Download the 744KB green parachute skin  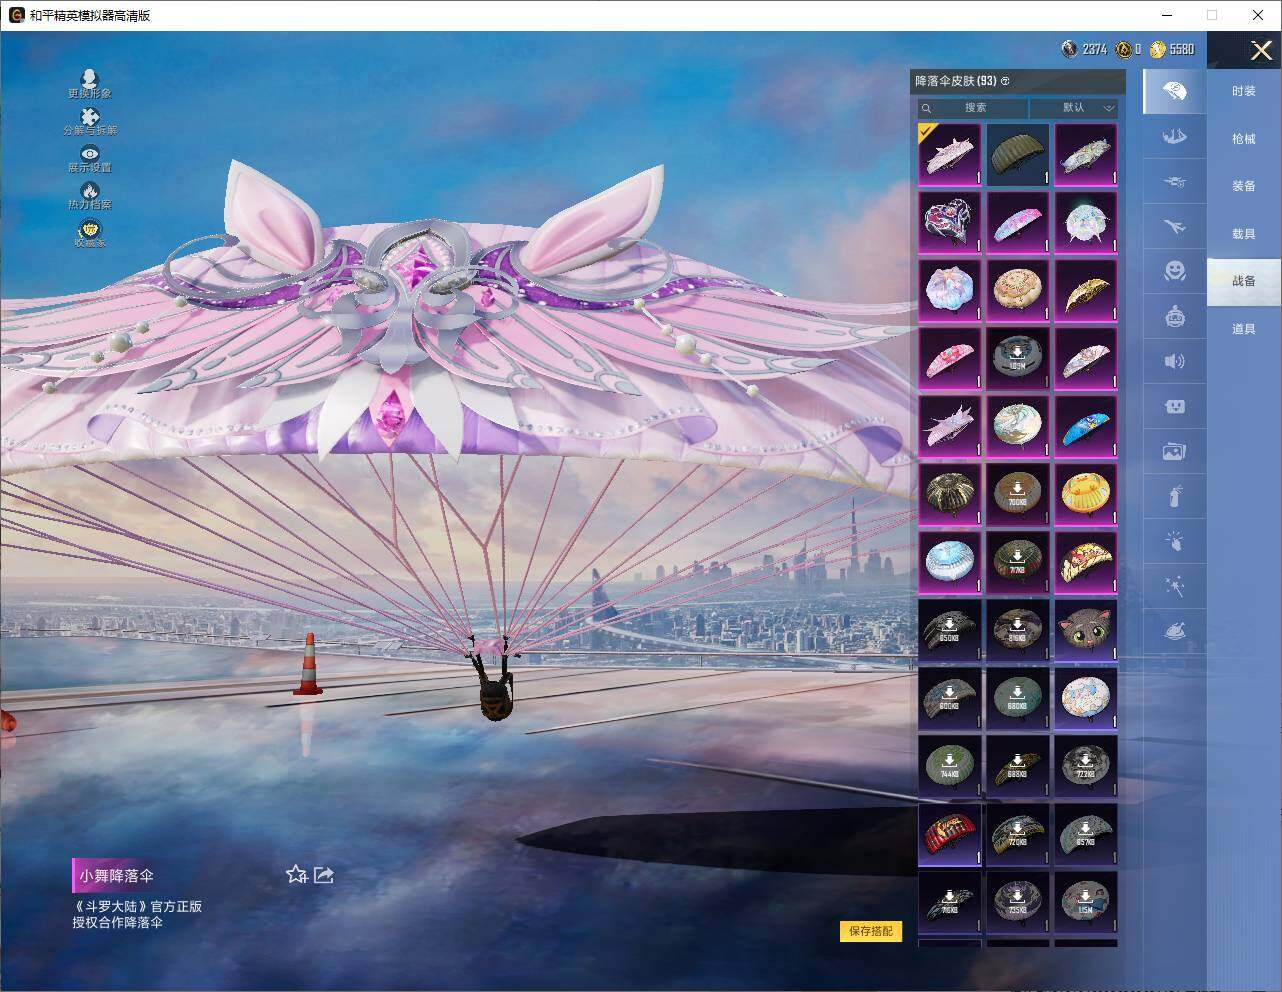point(949,767)
